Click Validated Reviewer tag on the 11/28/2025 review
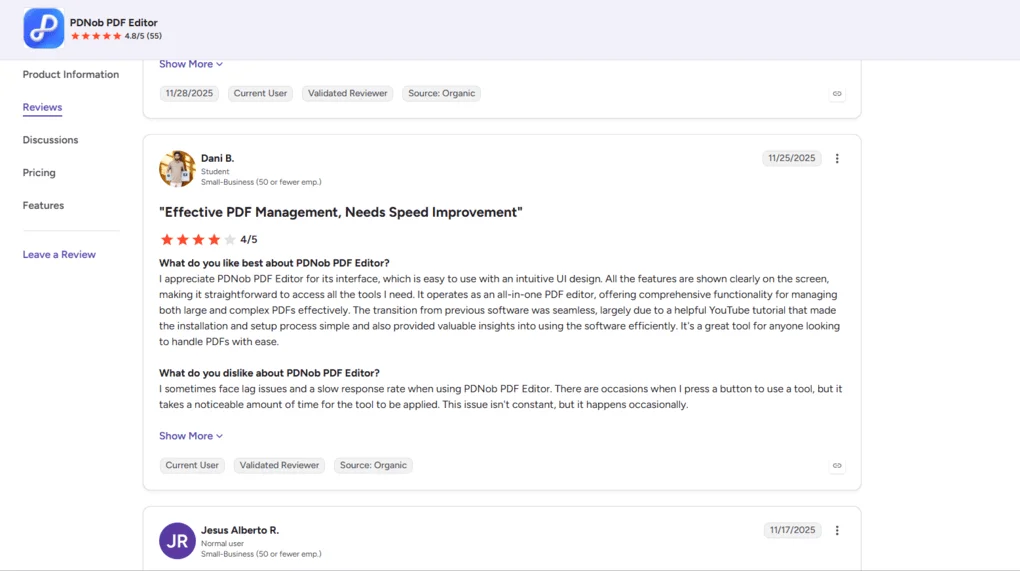This screenshot has height=571, width=1020. click(x=347, y=93)
